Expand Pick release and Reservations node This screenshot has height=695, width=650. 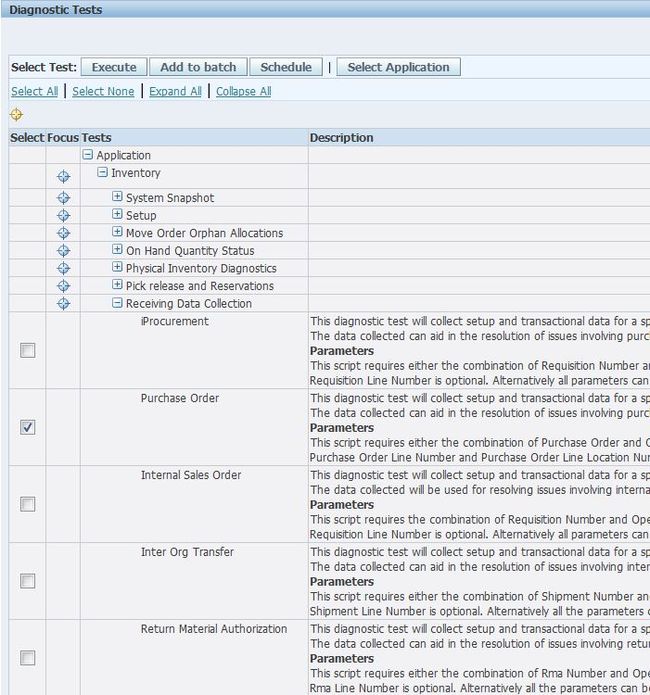117,285
